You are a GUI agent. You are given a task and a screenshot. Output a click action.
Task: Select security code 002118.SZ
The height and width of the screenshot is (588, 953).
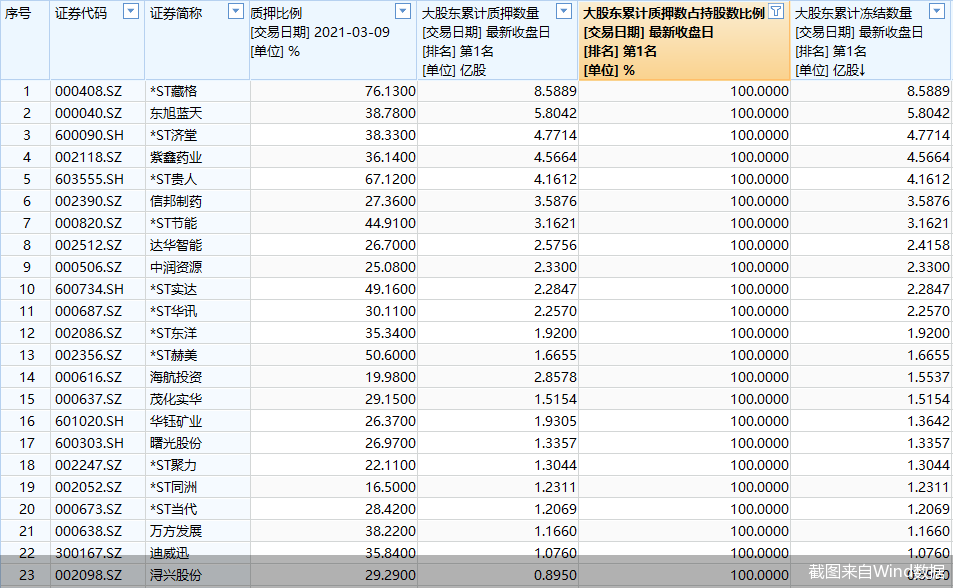coord(89,157)
